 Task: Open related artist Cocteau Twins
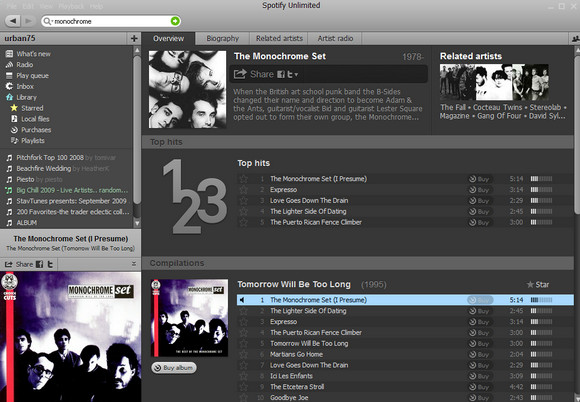click(x=497, y=107)
